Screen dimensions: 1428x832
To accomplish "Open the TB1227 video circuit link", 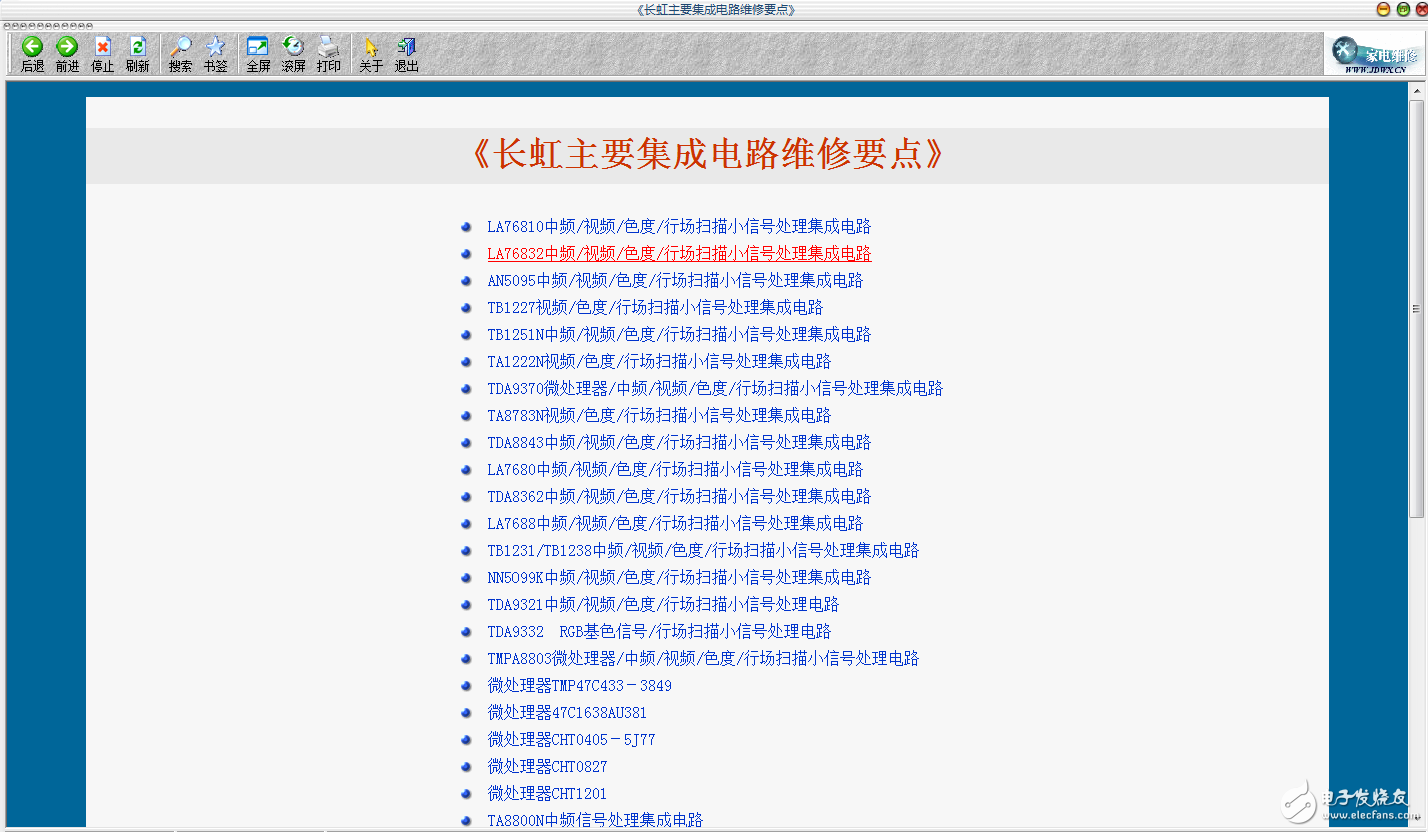I will click(x=654, y=307).
